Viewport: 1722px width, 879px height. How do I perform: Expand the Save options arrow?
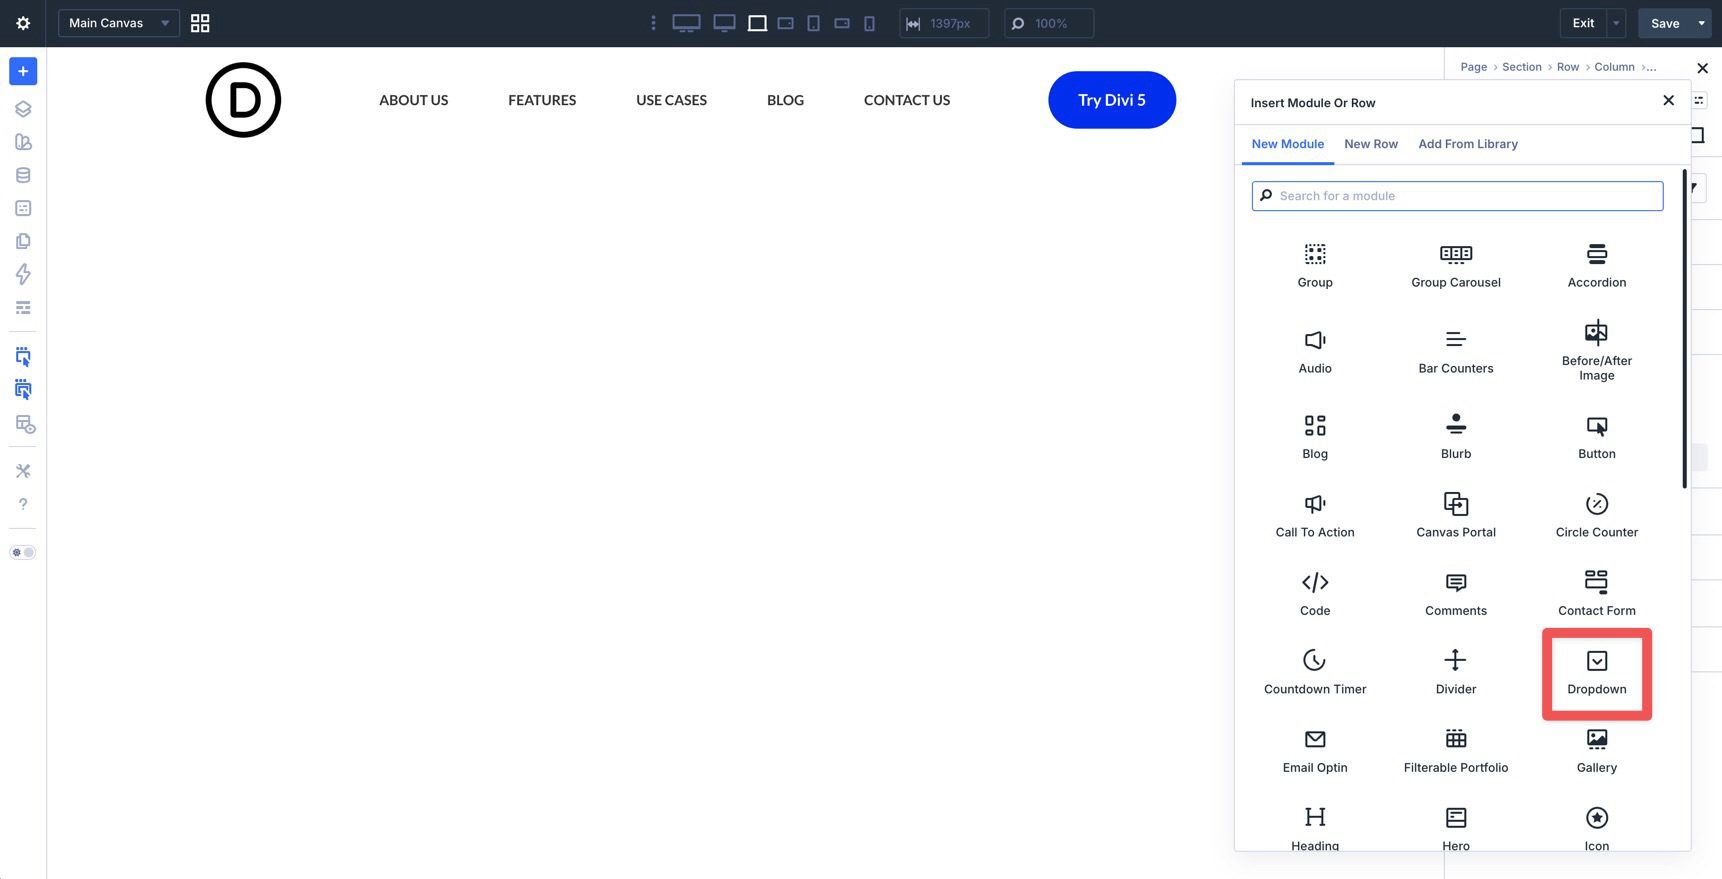[x=1702, y=23]
